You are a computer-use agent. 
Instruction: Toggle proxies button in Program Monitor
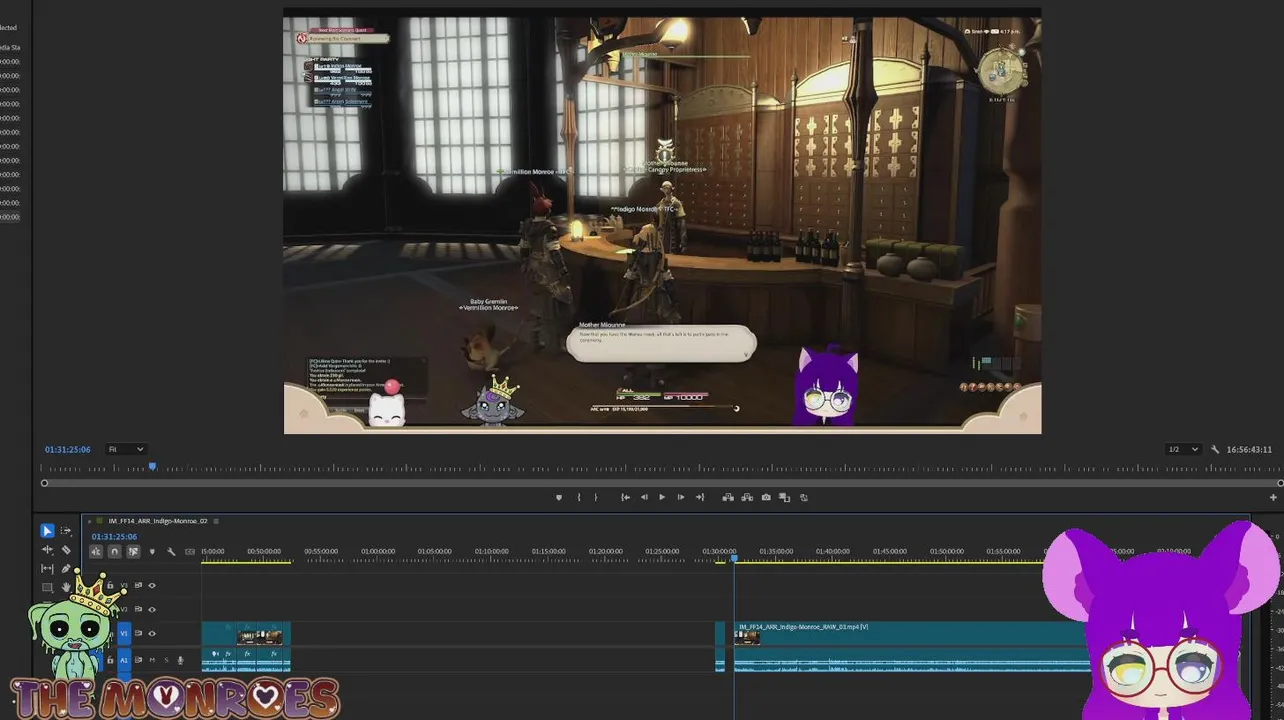pyautogui.click(x=804, y=497)
